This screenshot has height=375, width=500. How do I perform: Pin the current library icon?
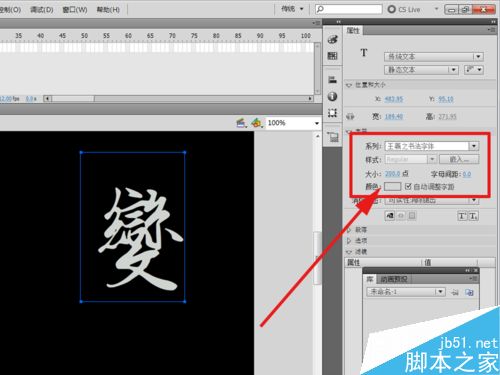tap(455, 292)
